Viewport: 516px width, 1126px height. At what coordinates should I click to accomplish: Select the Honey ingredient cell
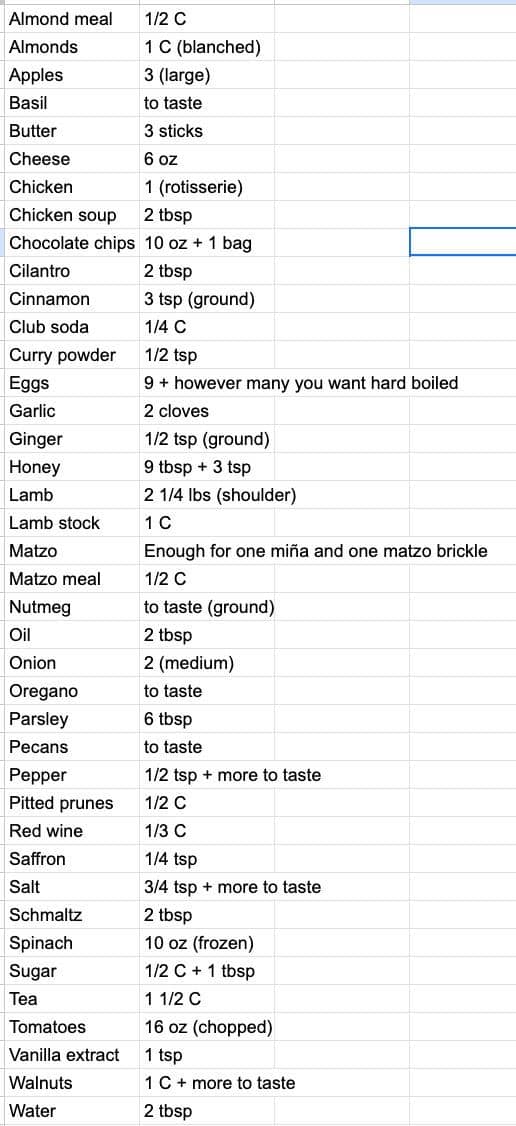point(70,467)
